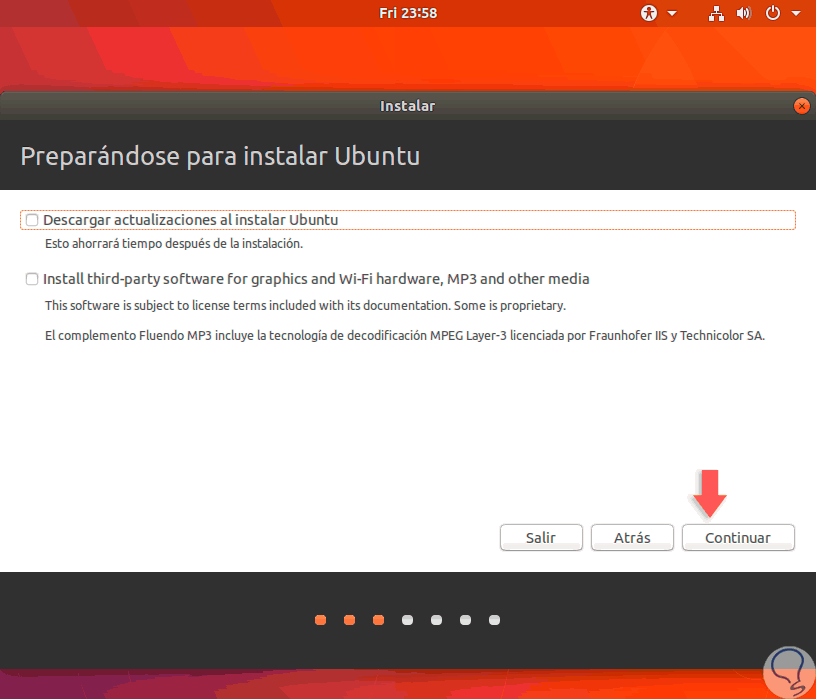Click the wired network status icon
Image resolution: width=816 pixels, height=699 pixels.
pyautogui.click(x=716, y=14)
